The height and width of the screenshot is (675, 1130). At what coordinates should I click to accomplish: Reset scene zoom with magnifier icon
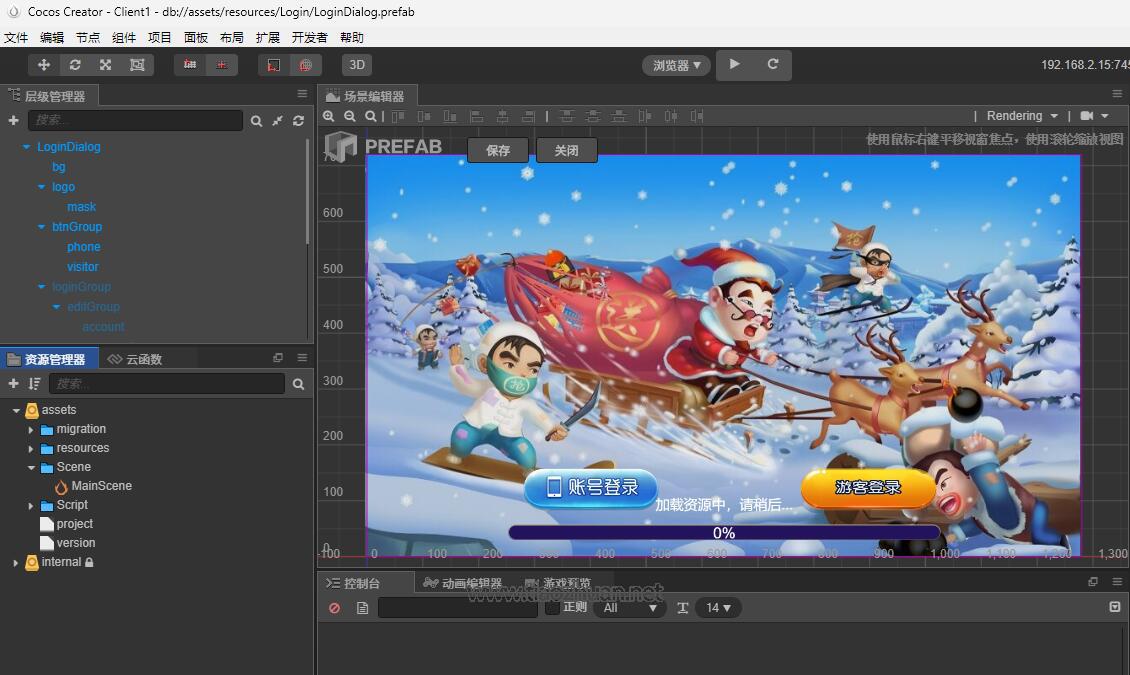point(370,116)
